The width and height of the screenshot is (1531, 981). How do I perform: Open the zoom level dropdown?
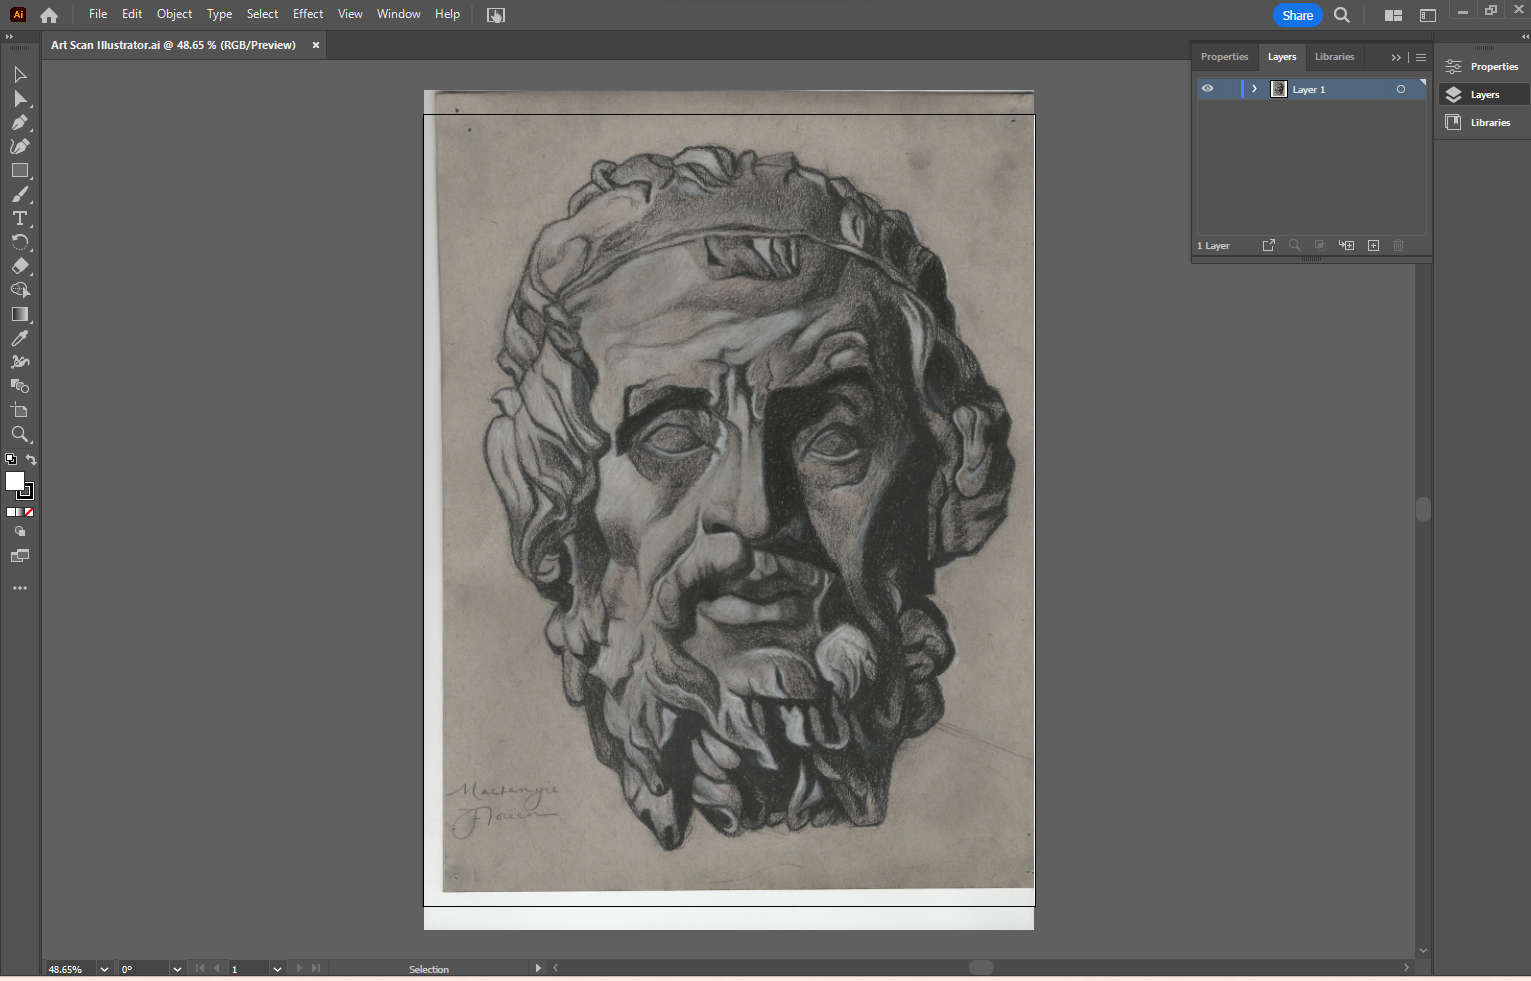tap(104, 969)
